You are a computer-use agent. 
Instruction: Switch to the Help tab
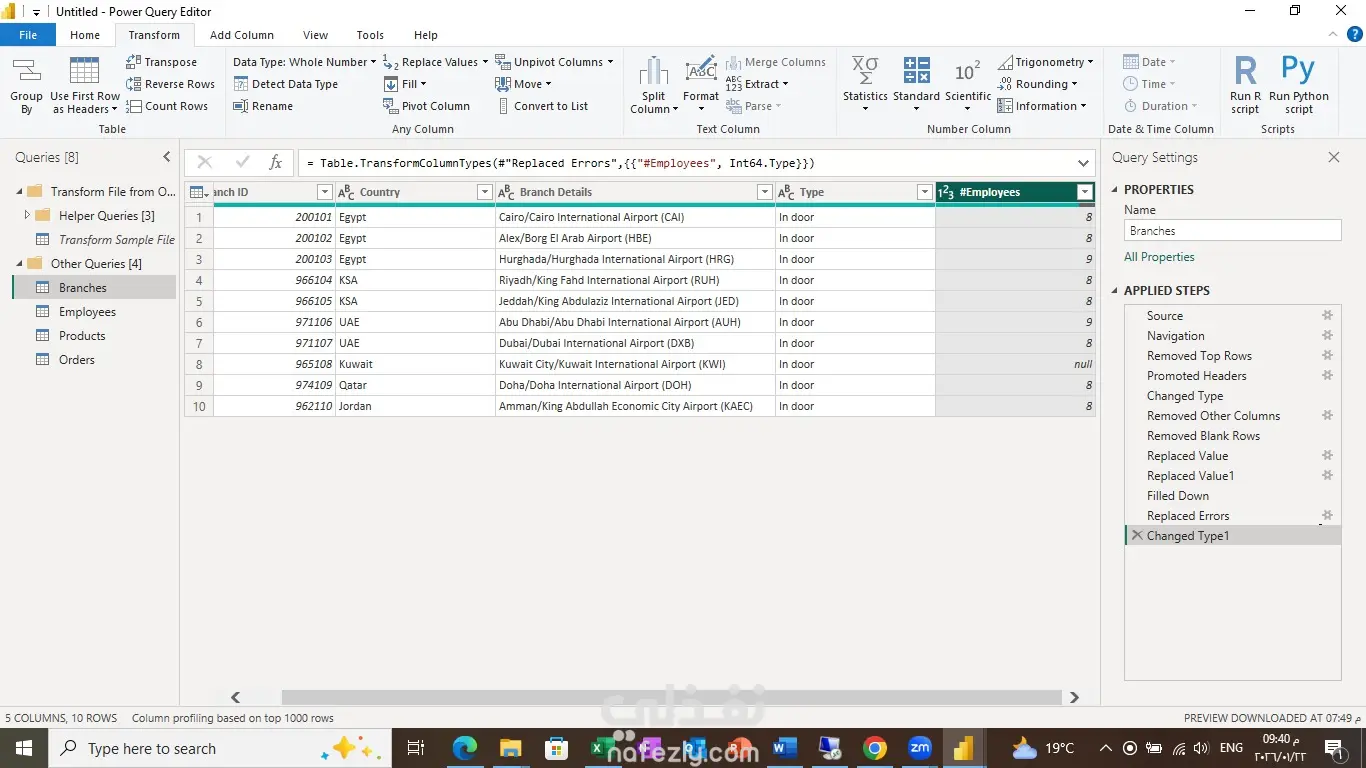pos(426,35)
